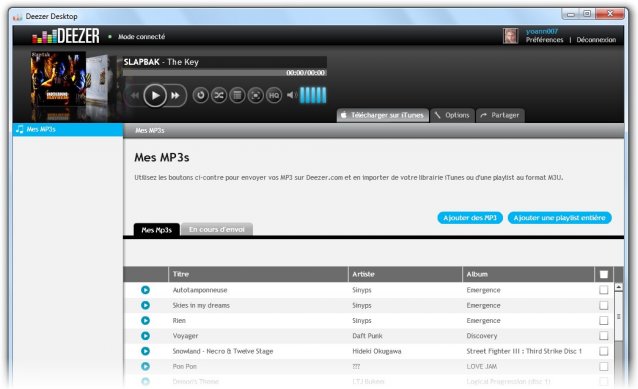Adjust the blue volume level bars
This screenshot has width=638, height=389.
click(x=313, y=95)
